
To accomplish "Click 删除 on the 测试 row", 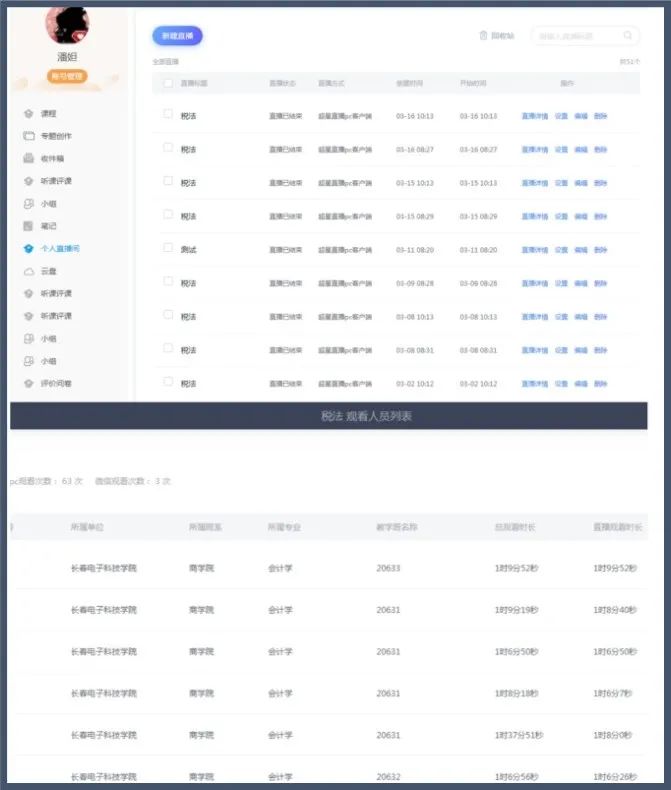I will (600, 250).
